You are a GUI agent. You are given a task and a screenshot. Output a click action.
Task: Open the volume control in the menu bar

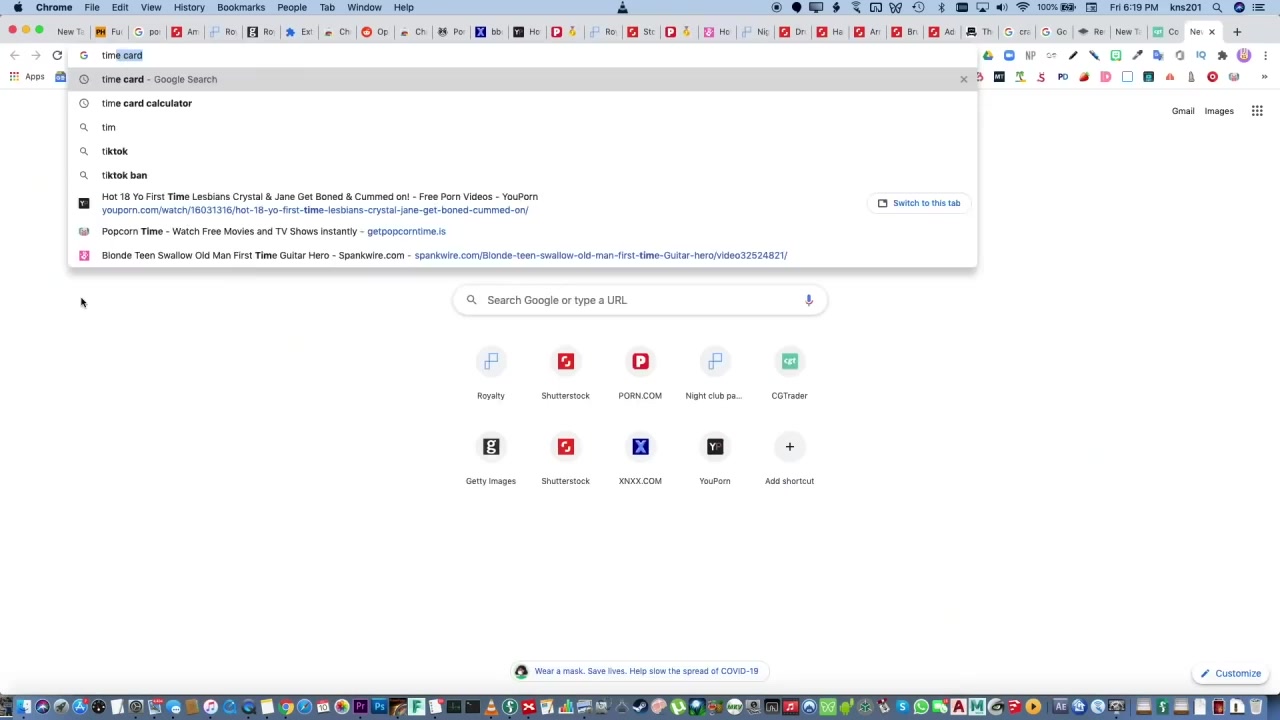coord(1001,7)
